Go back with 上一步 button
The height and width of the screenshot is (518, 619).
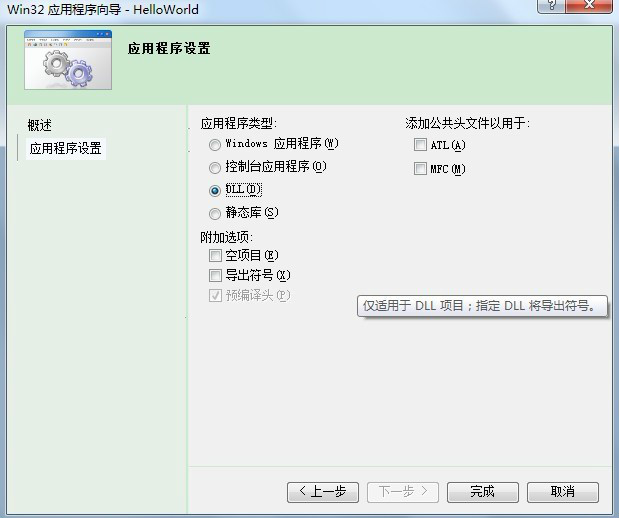point(323,492)
